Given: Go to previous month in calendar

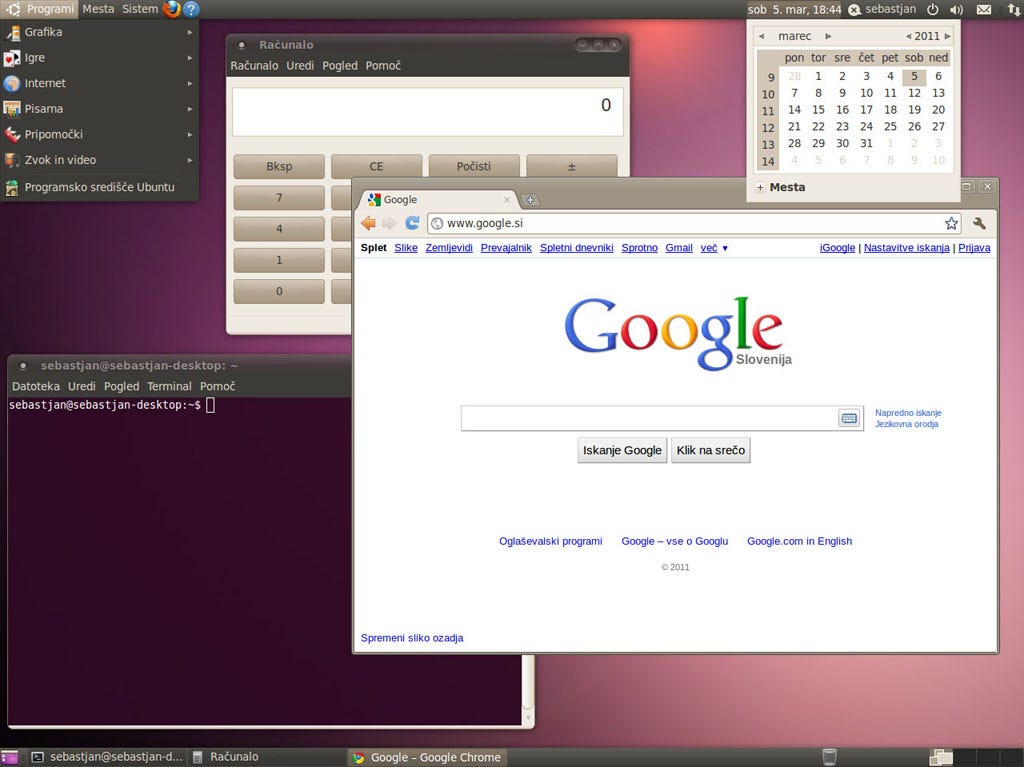Looking at the screenshot, I should pyautogui.click(x=761, y=36).
